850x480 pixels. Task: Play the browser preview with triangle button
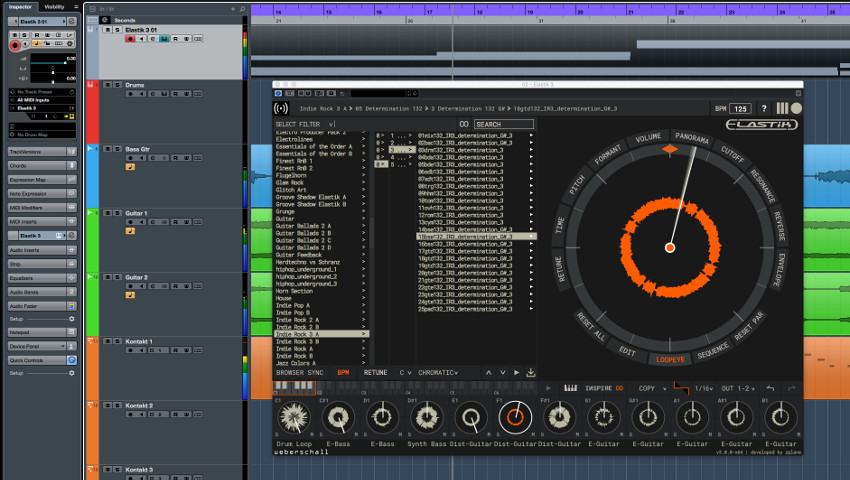click(x=517, y=373)
